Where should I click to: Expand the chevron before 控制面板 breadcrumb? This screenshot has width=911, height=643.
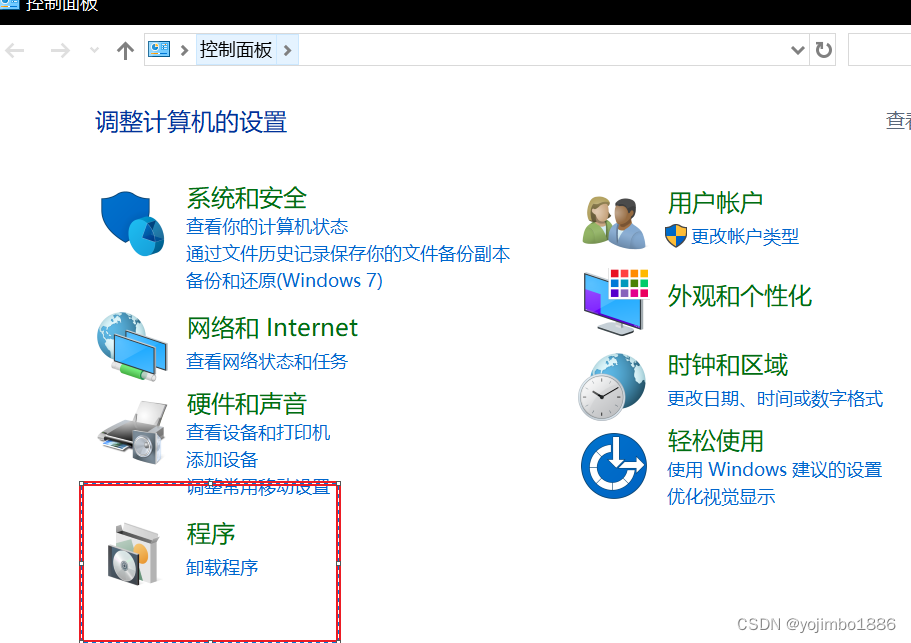pos(185,51)
